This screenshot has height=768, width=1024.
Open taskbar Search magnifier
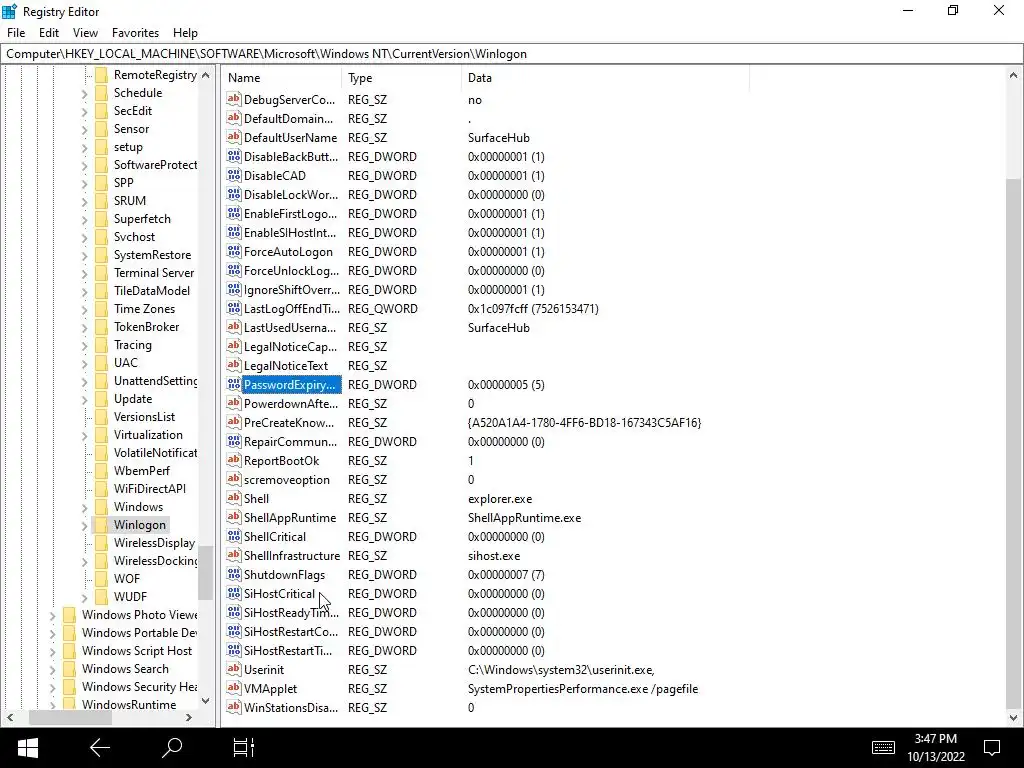coord(171,748)
